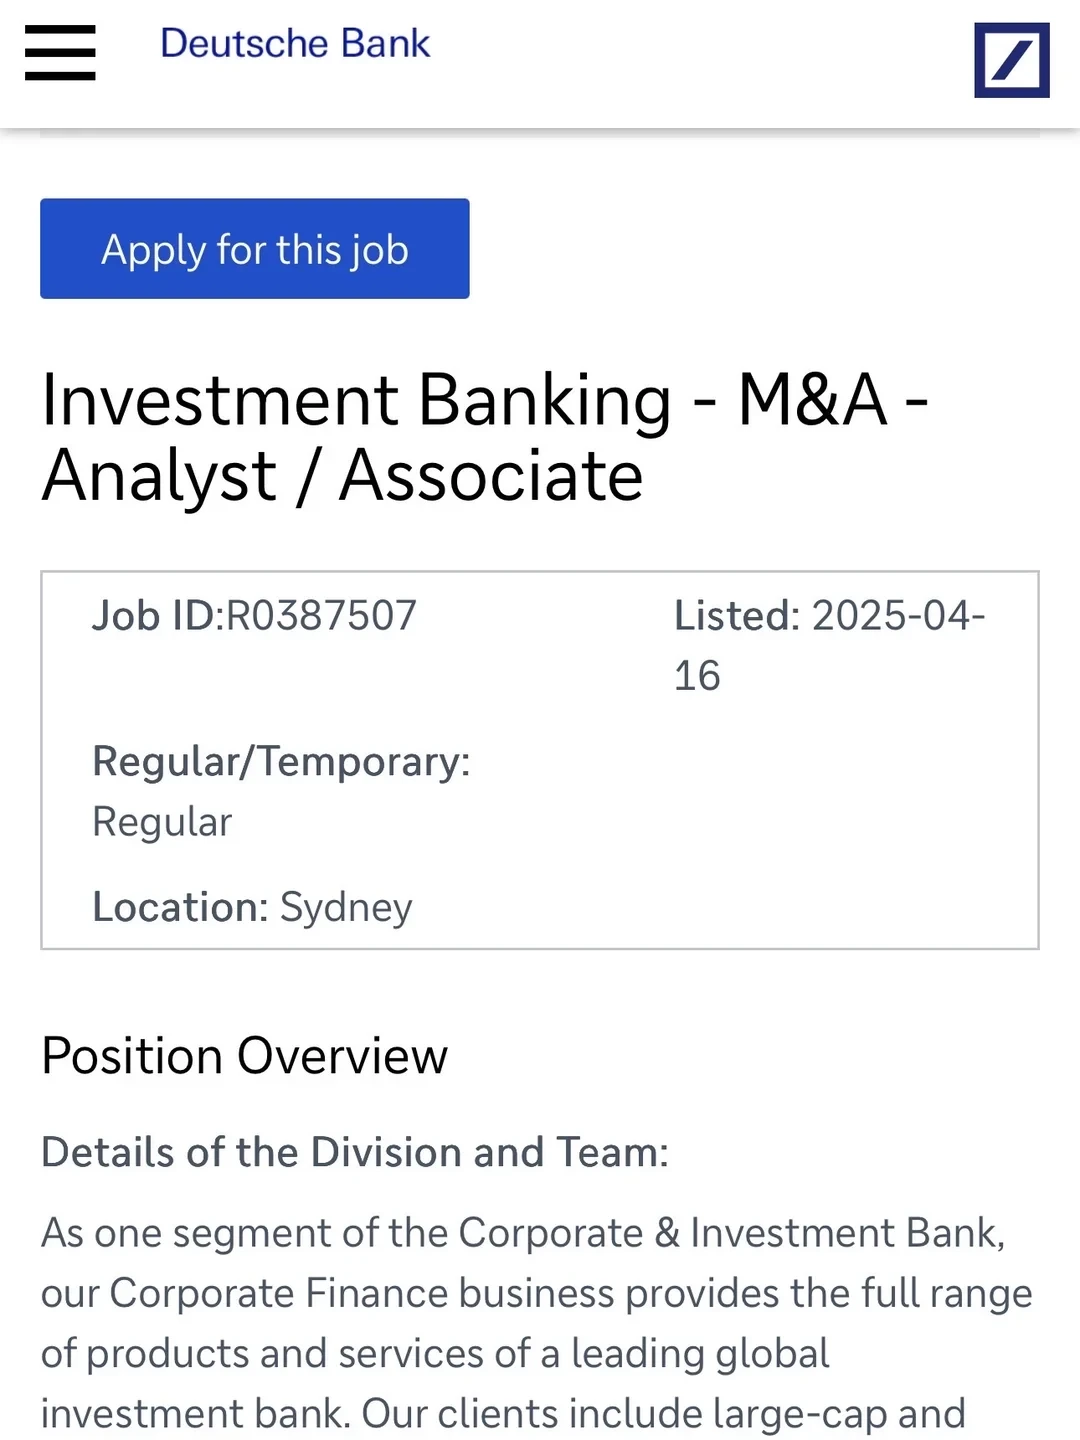1080x1440 pixels.
Task: Click the Analyst / Associate title line
Action: (x=342, y=476)
